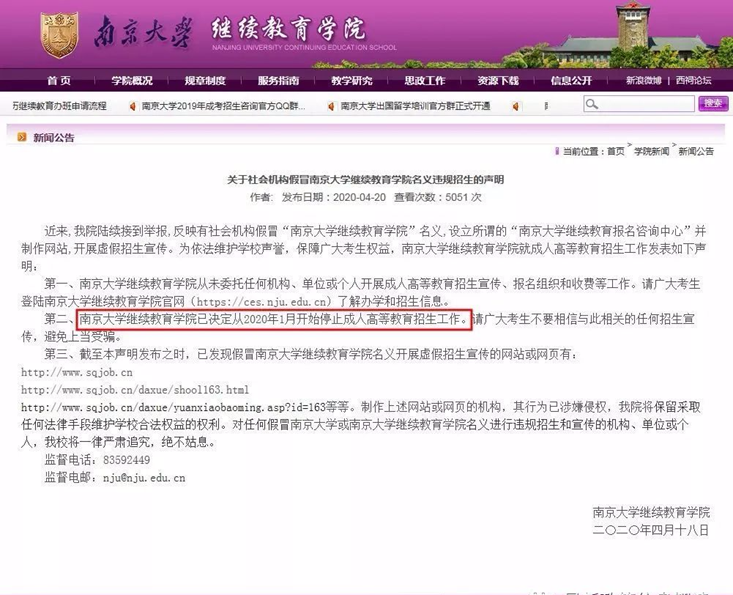Click 学院新闻 in the breadcrumb trail
733x595 pixels.
point(651,151)
